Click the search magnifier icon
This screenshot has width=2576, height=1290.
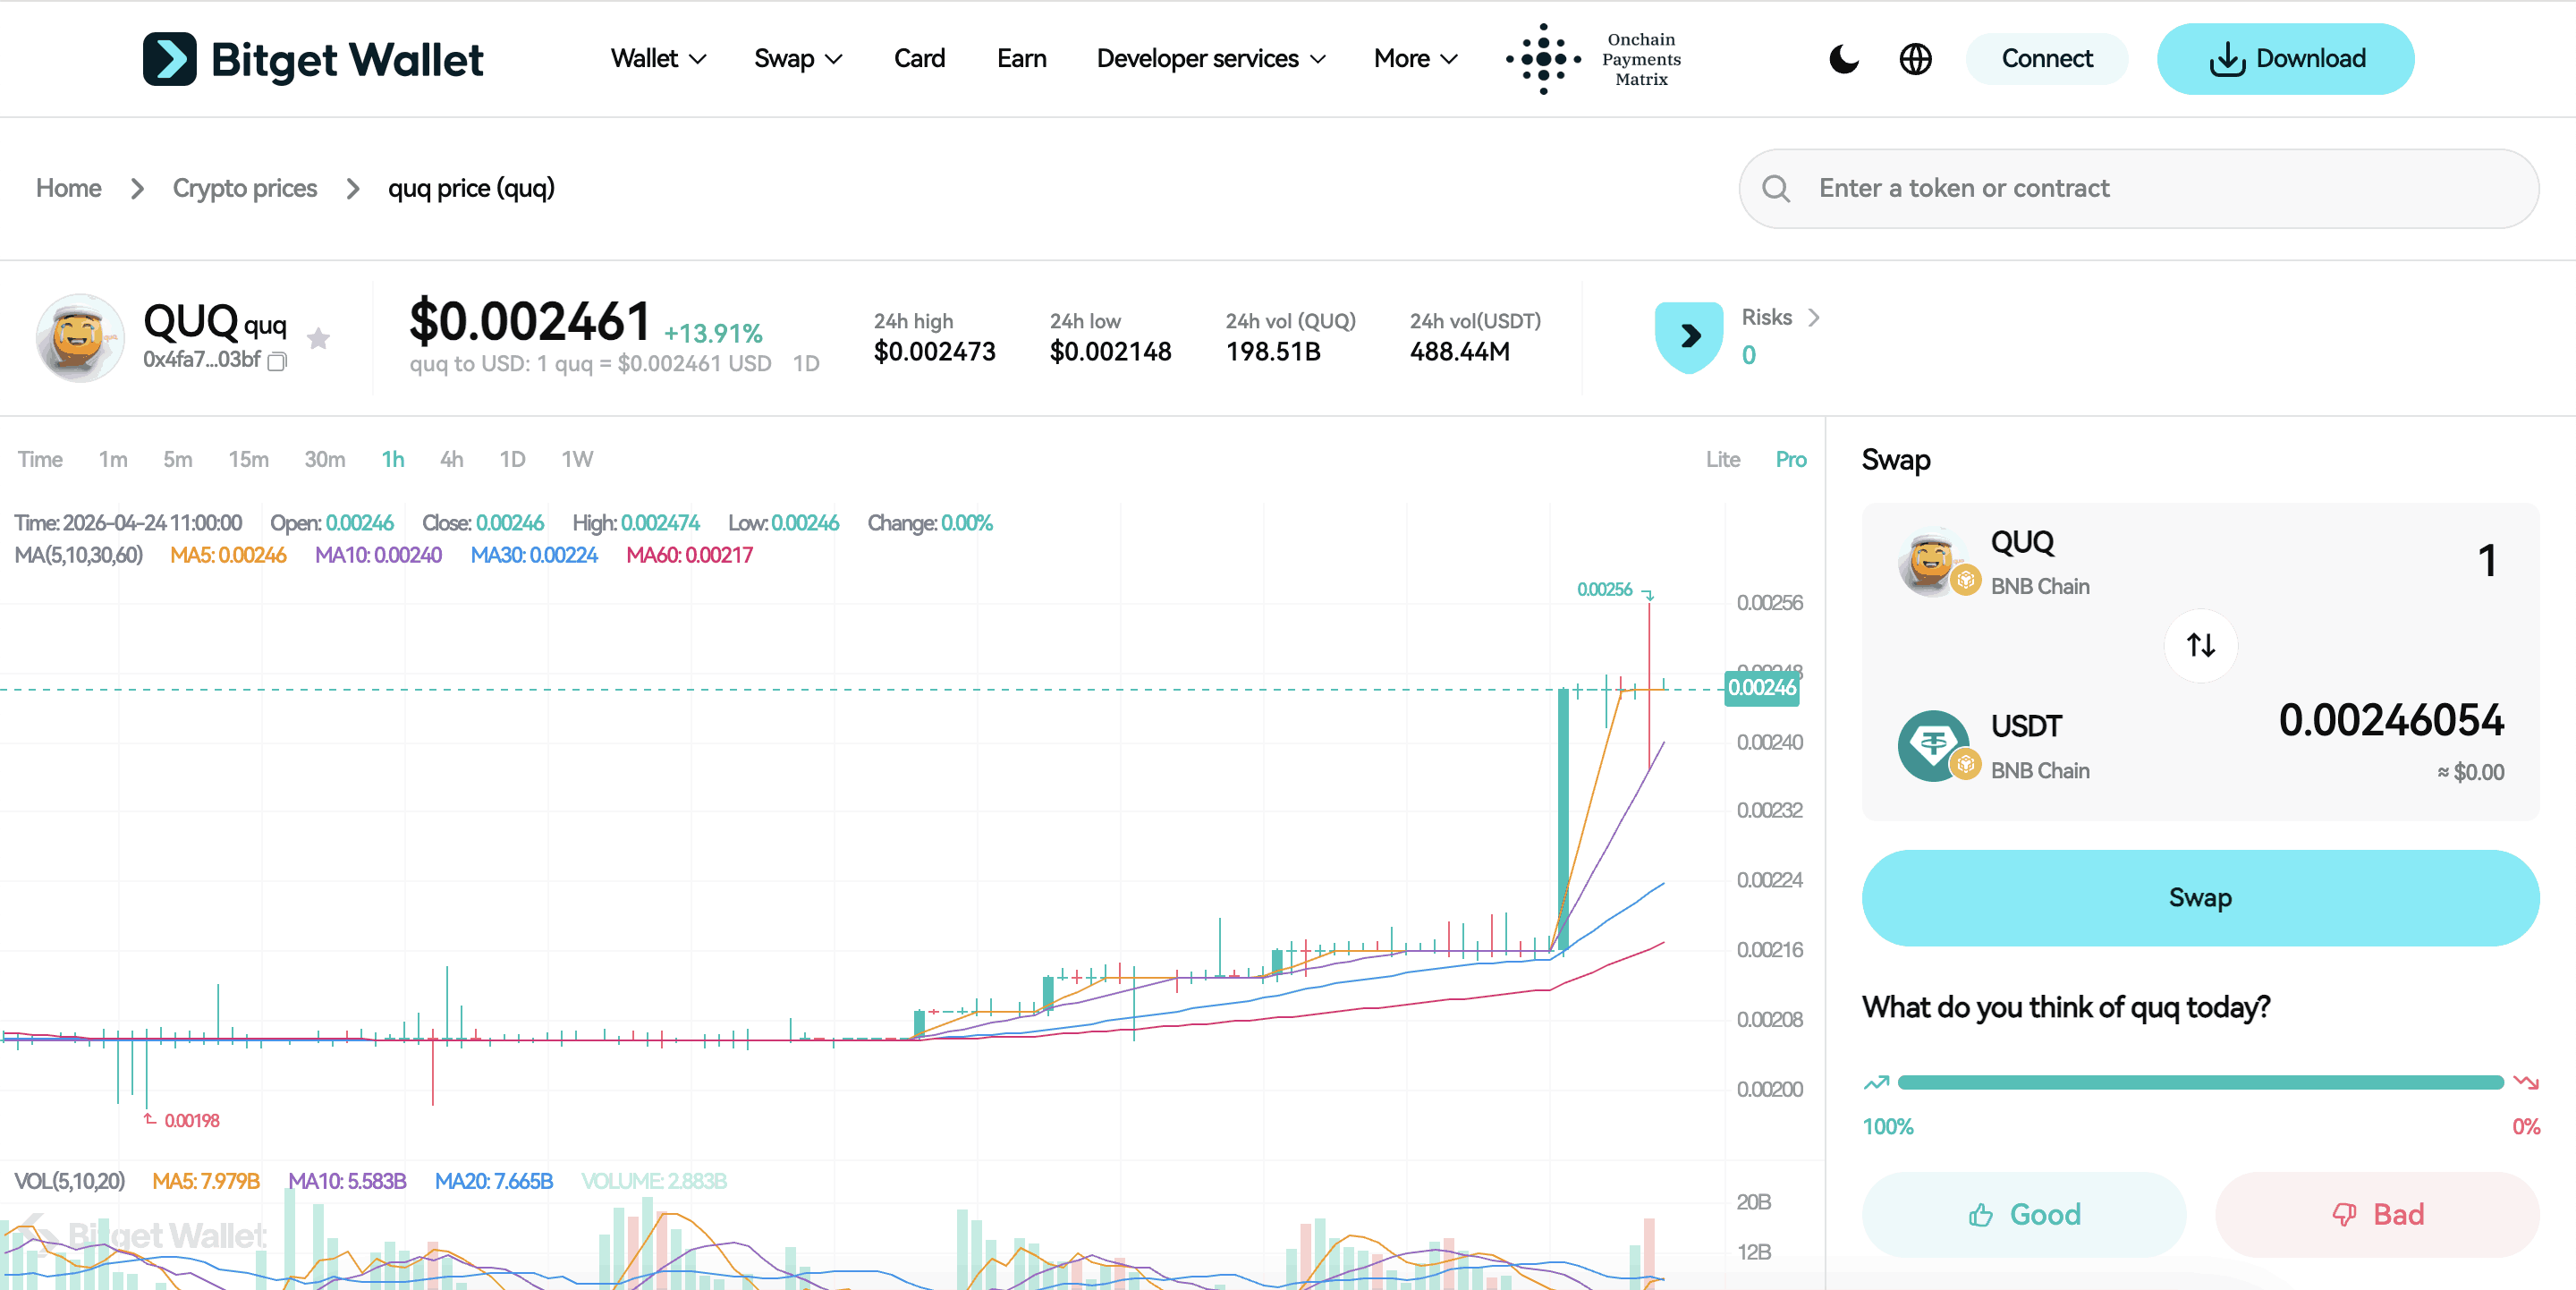[x=1776, y=188]
